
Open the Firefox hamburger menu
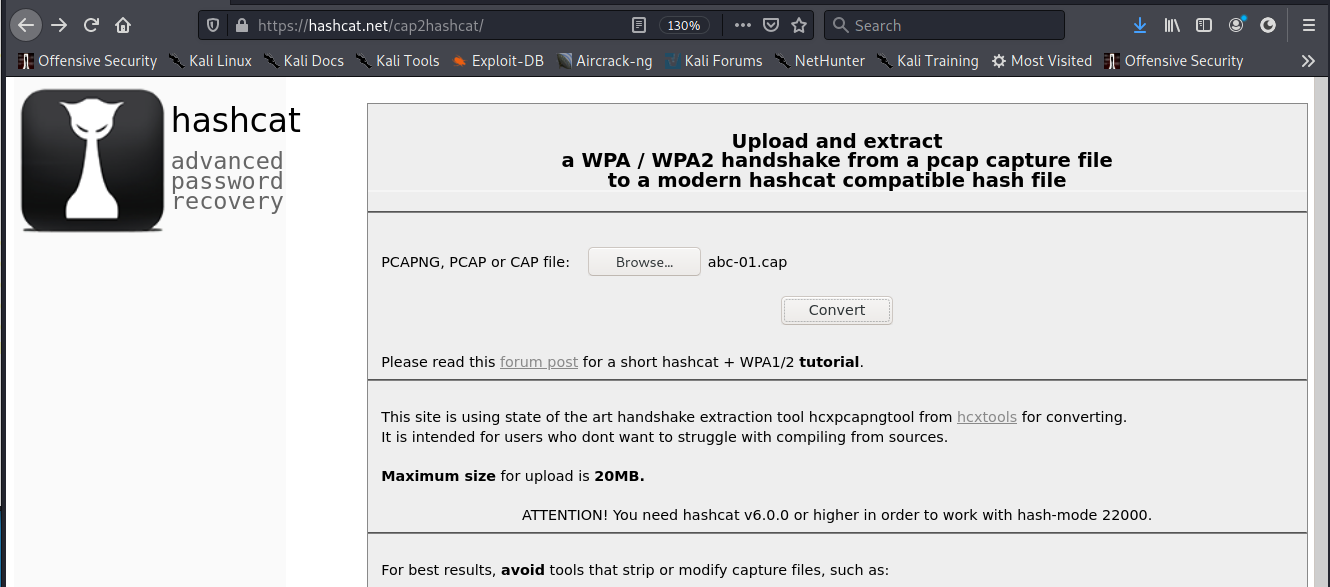[x=1309, y=25]
